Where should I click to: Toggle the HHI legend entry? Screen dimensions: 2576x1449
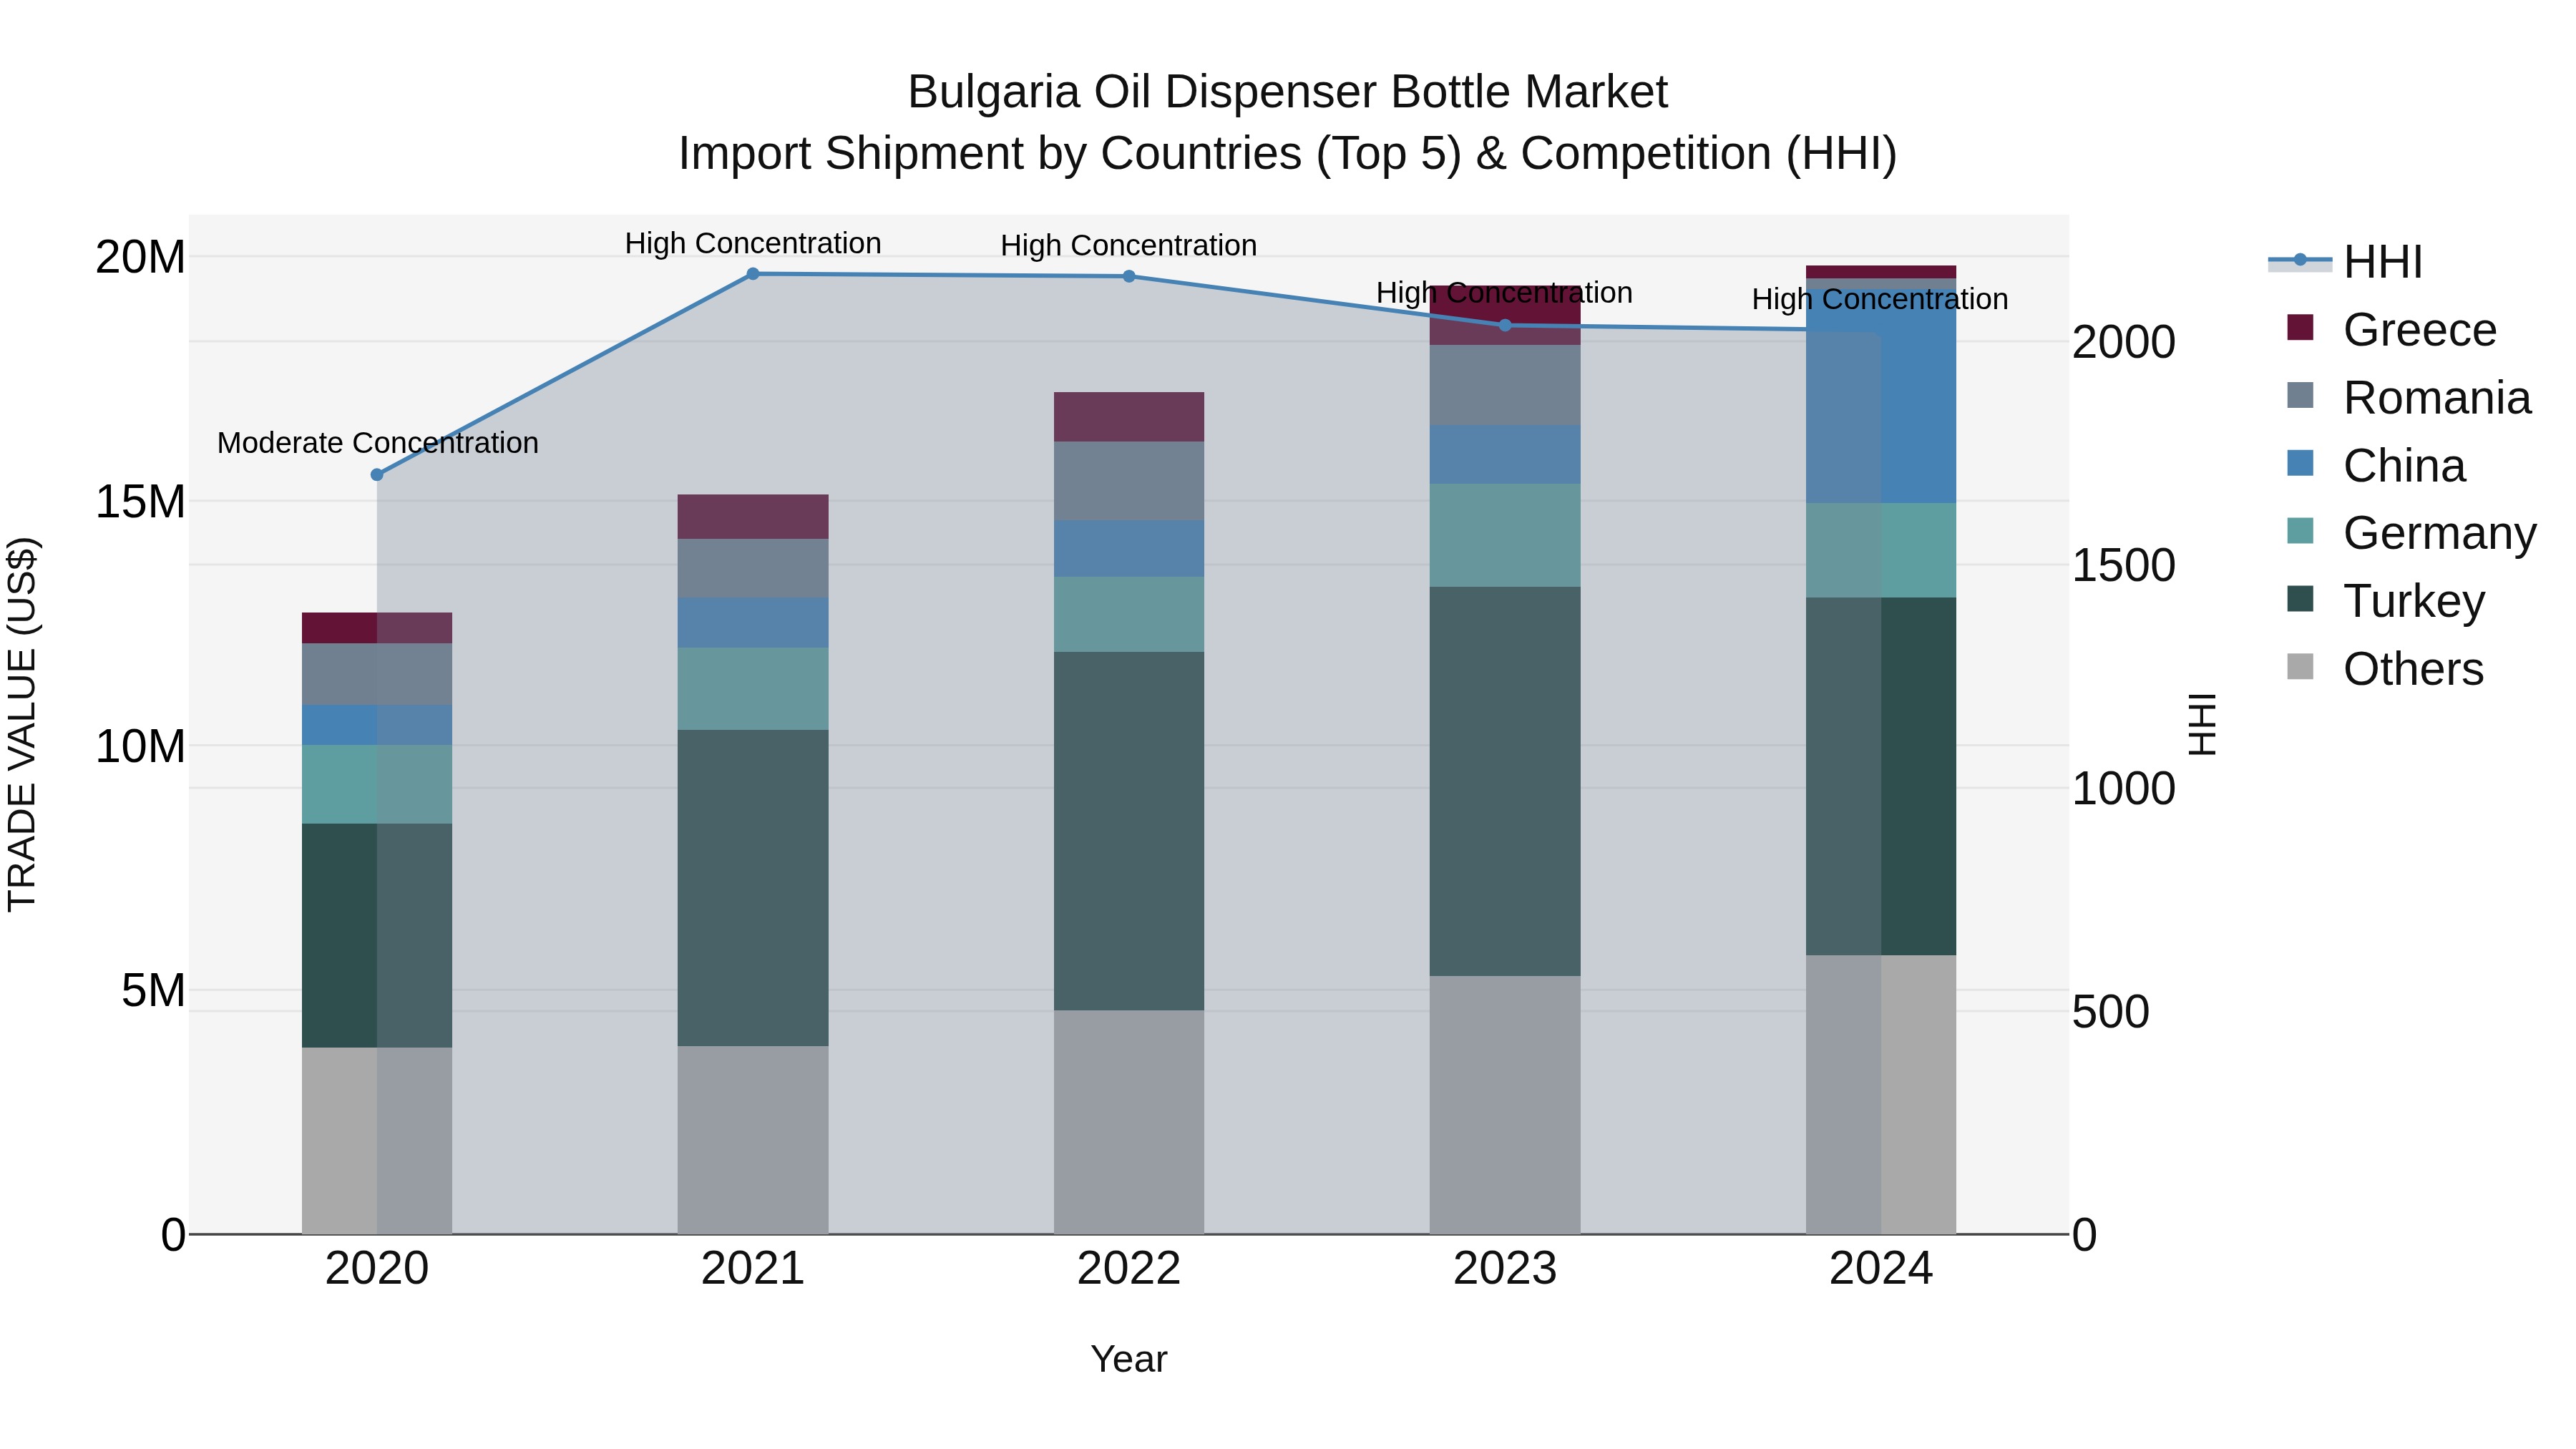pyautogui.click(x=2346, y=262)
